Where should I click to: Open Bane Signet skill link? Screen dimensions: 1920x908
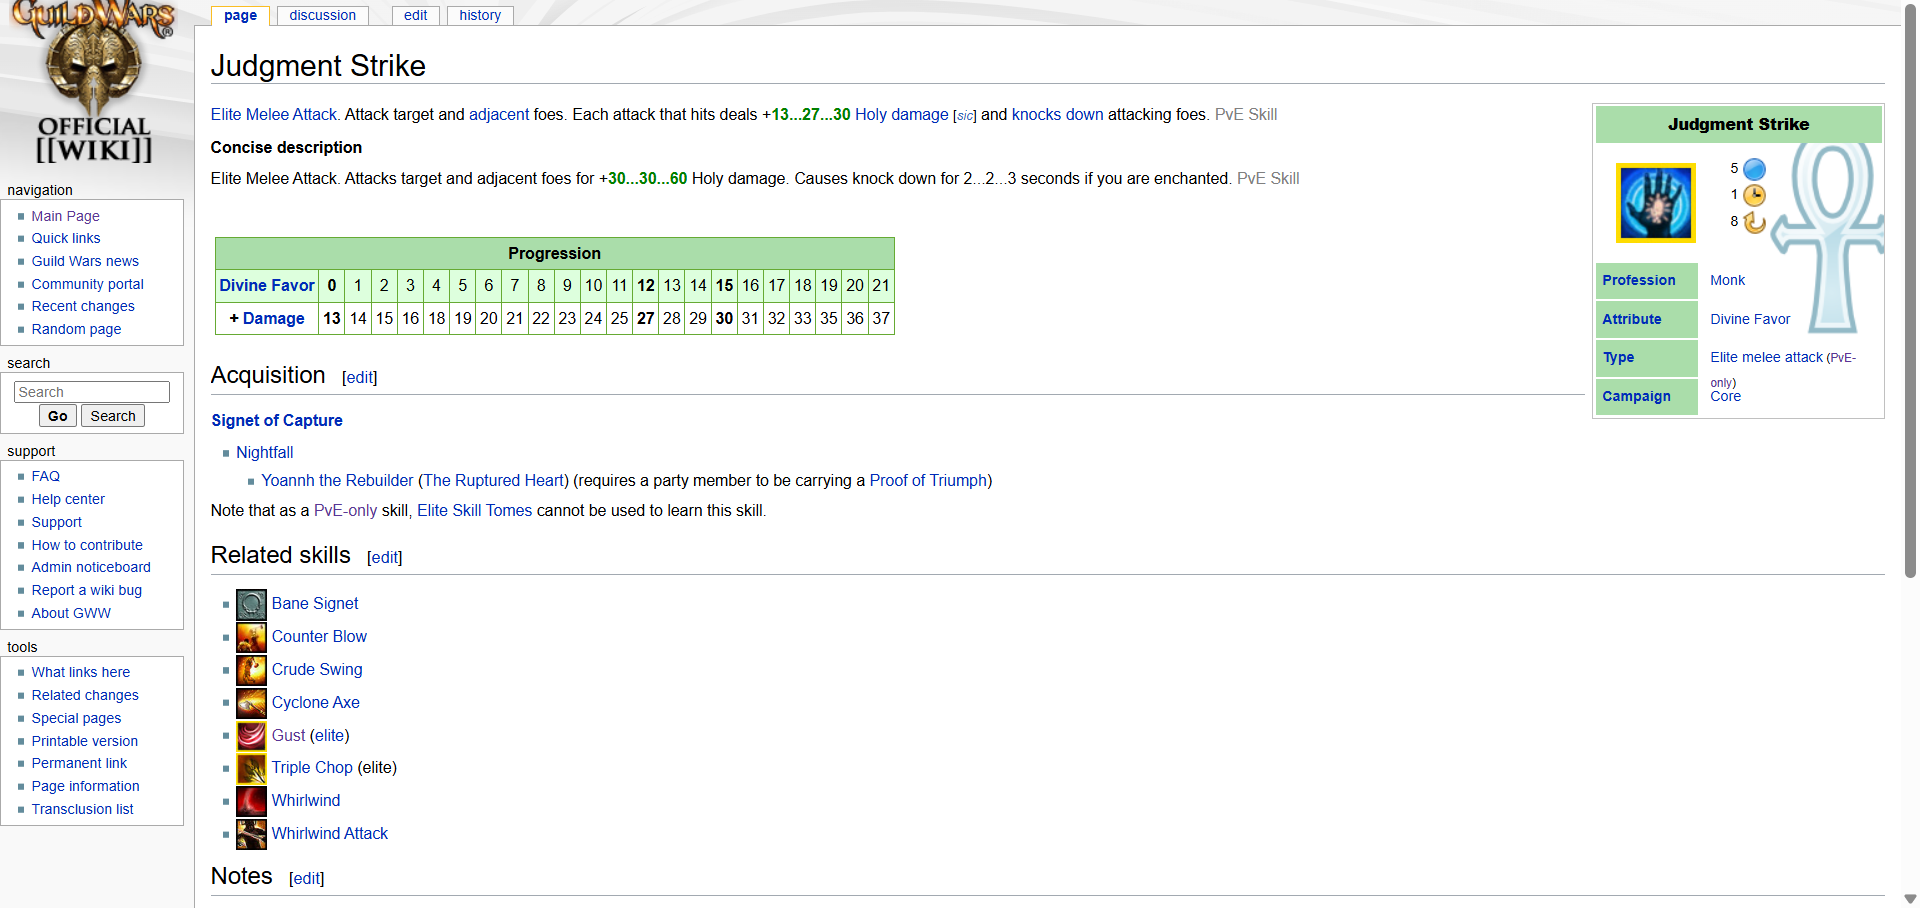click(315, 603)
